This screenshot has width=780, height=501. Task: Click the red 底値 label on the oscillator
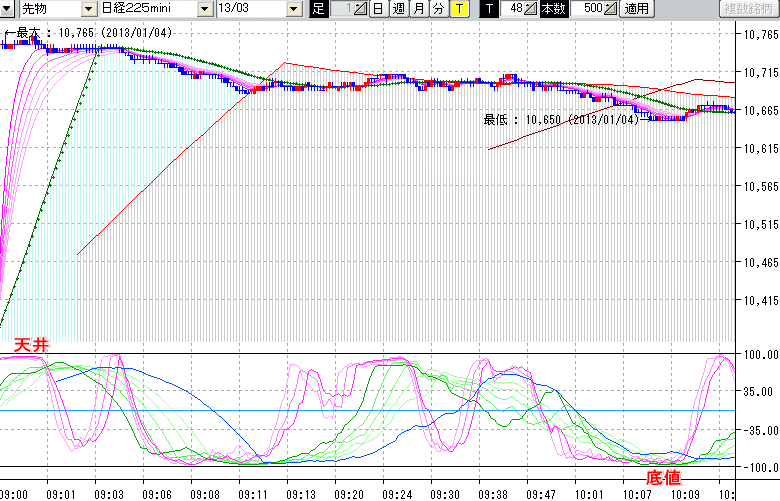[662, 479]
